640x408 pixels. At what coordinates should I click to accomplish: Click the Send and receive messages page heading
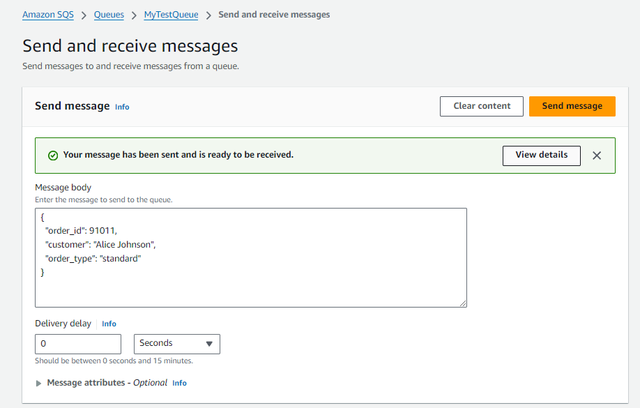click(130, 47)
